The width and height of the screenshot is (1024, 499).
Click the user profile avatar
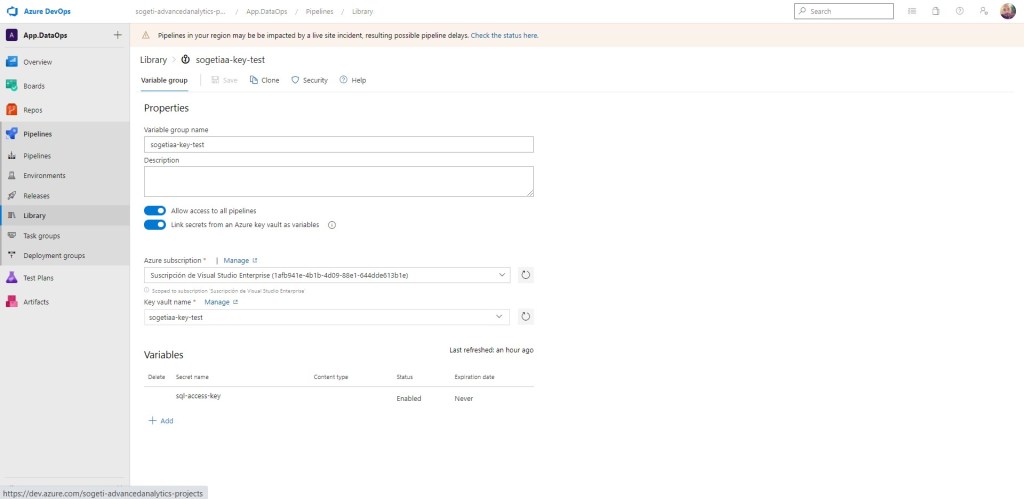coord(1007,11)
